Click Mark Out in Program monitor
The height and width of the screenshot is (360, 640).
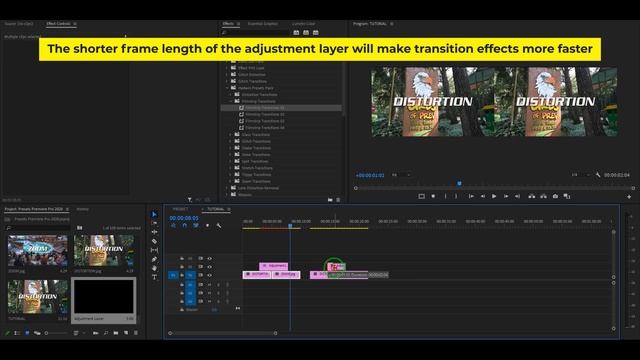[456, 196]
